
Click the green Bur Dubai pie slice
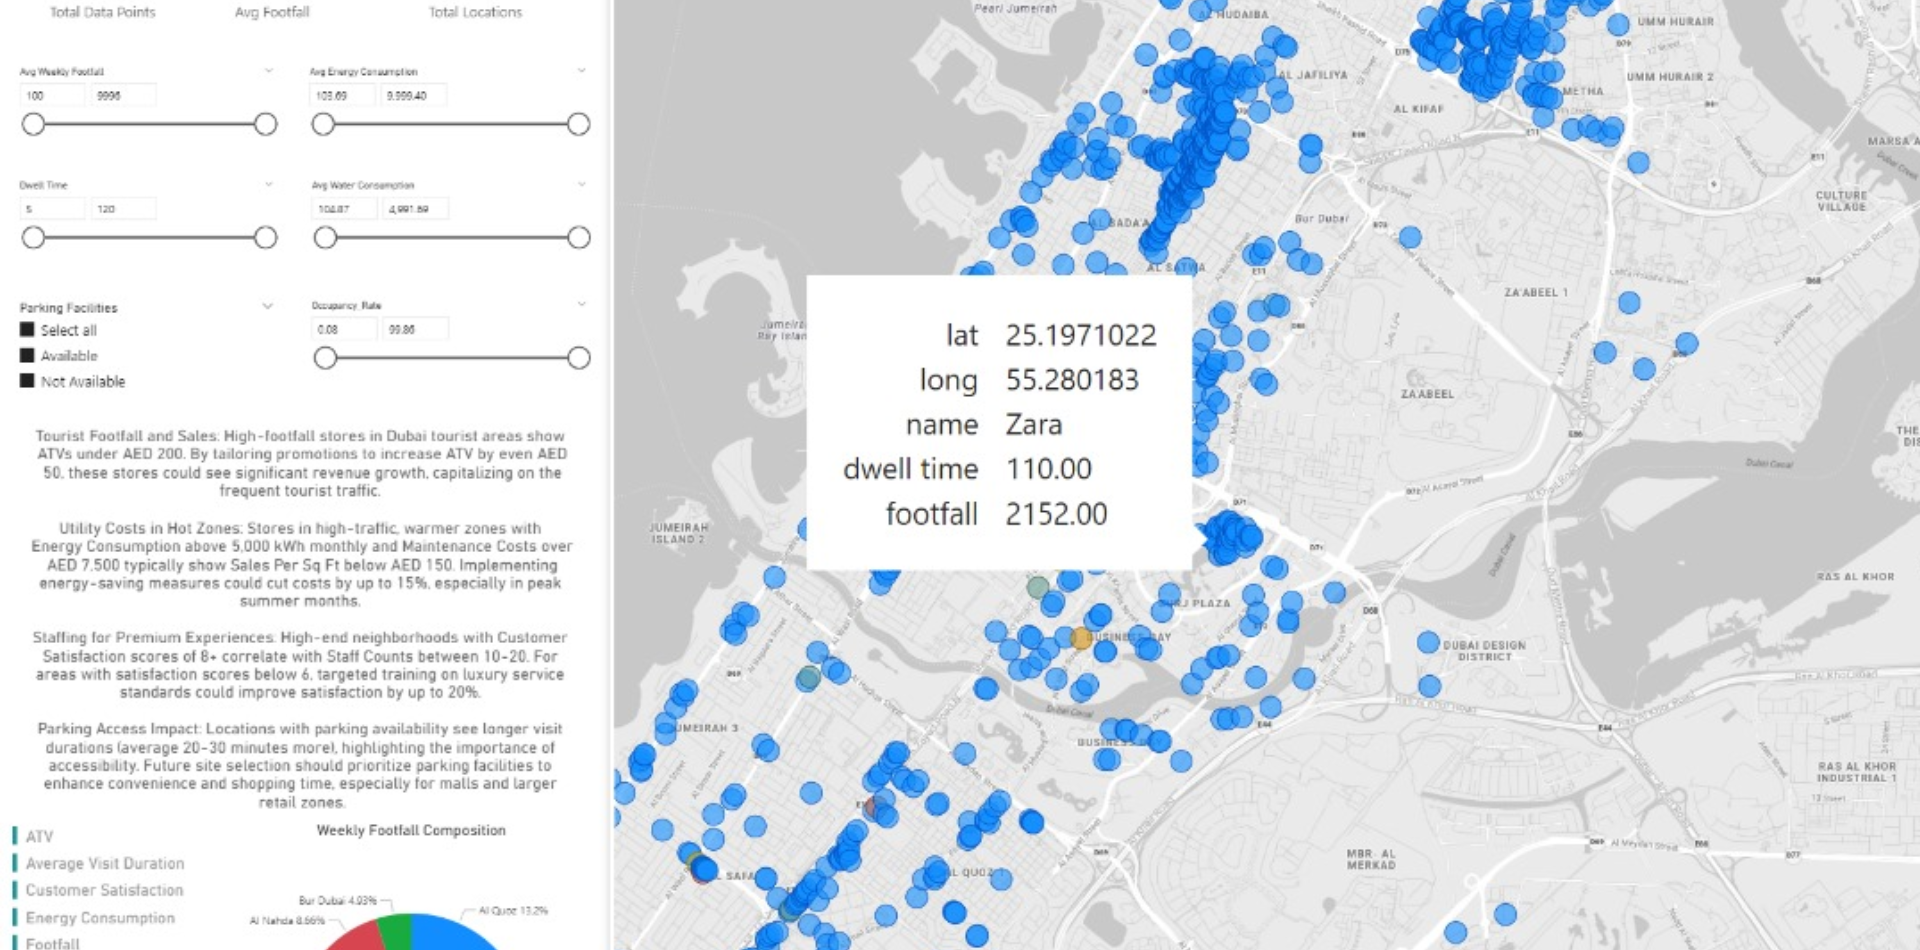(397, 933)
